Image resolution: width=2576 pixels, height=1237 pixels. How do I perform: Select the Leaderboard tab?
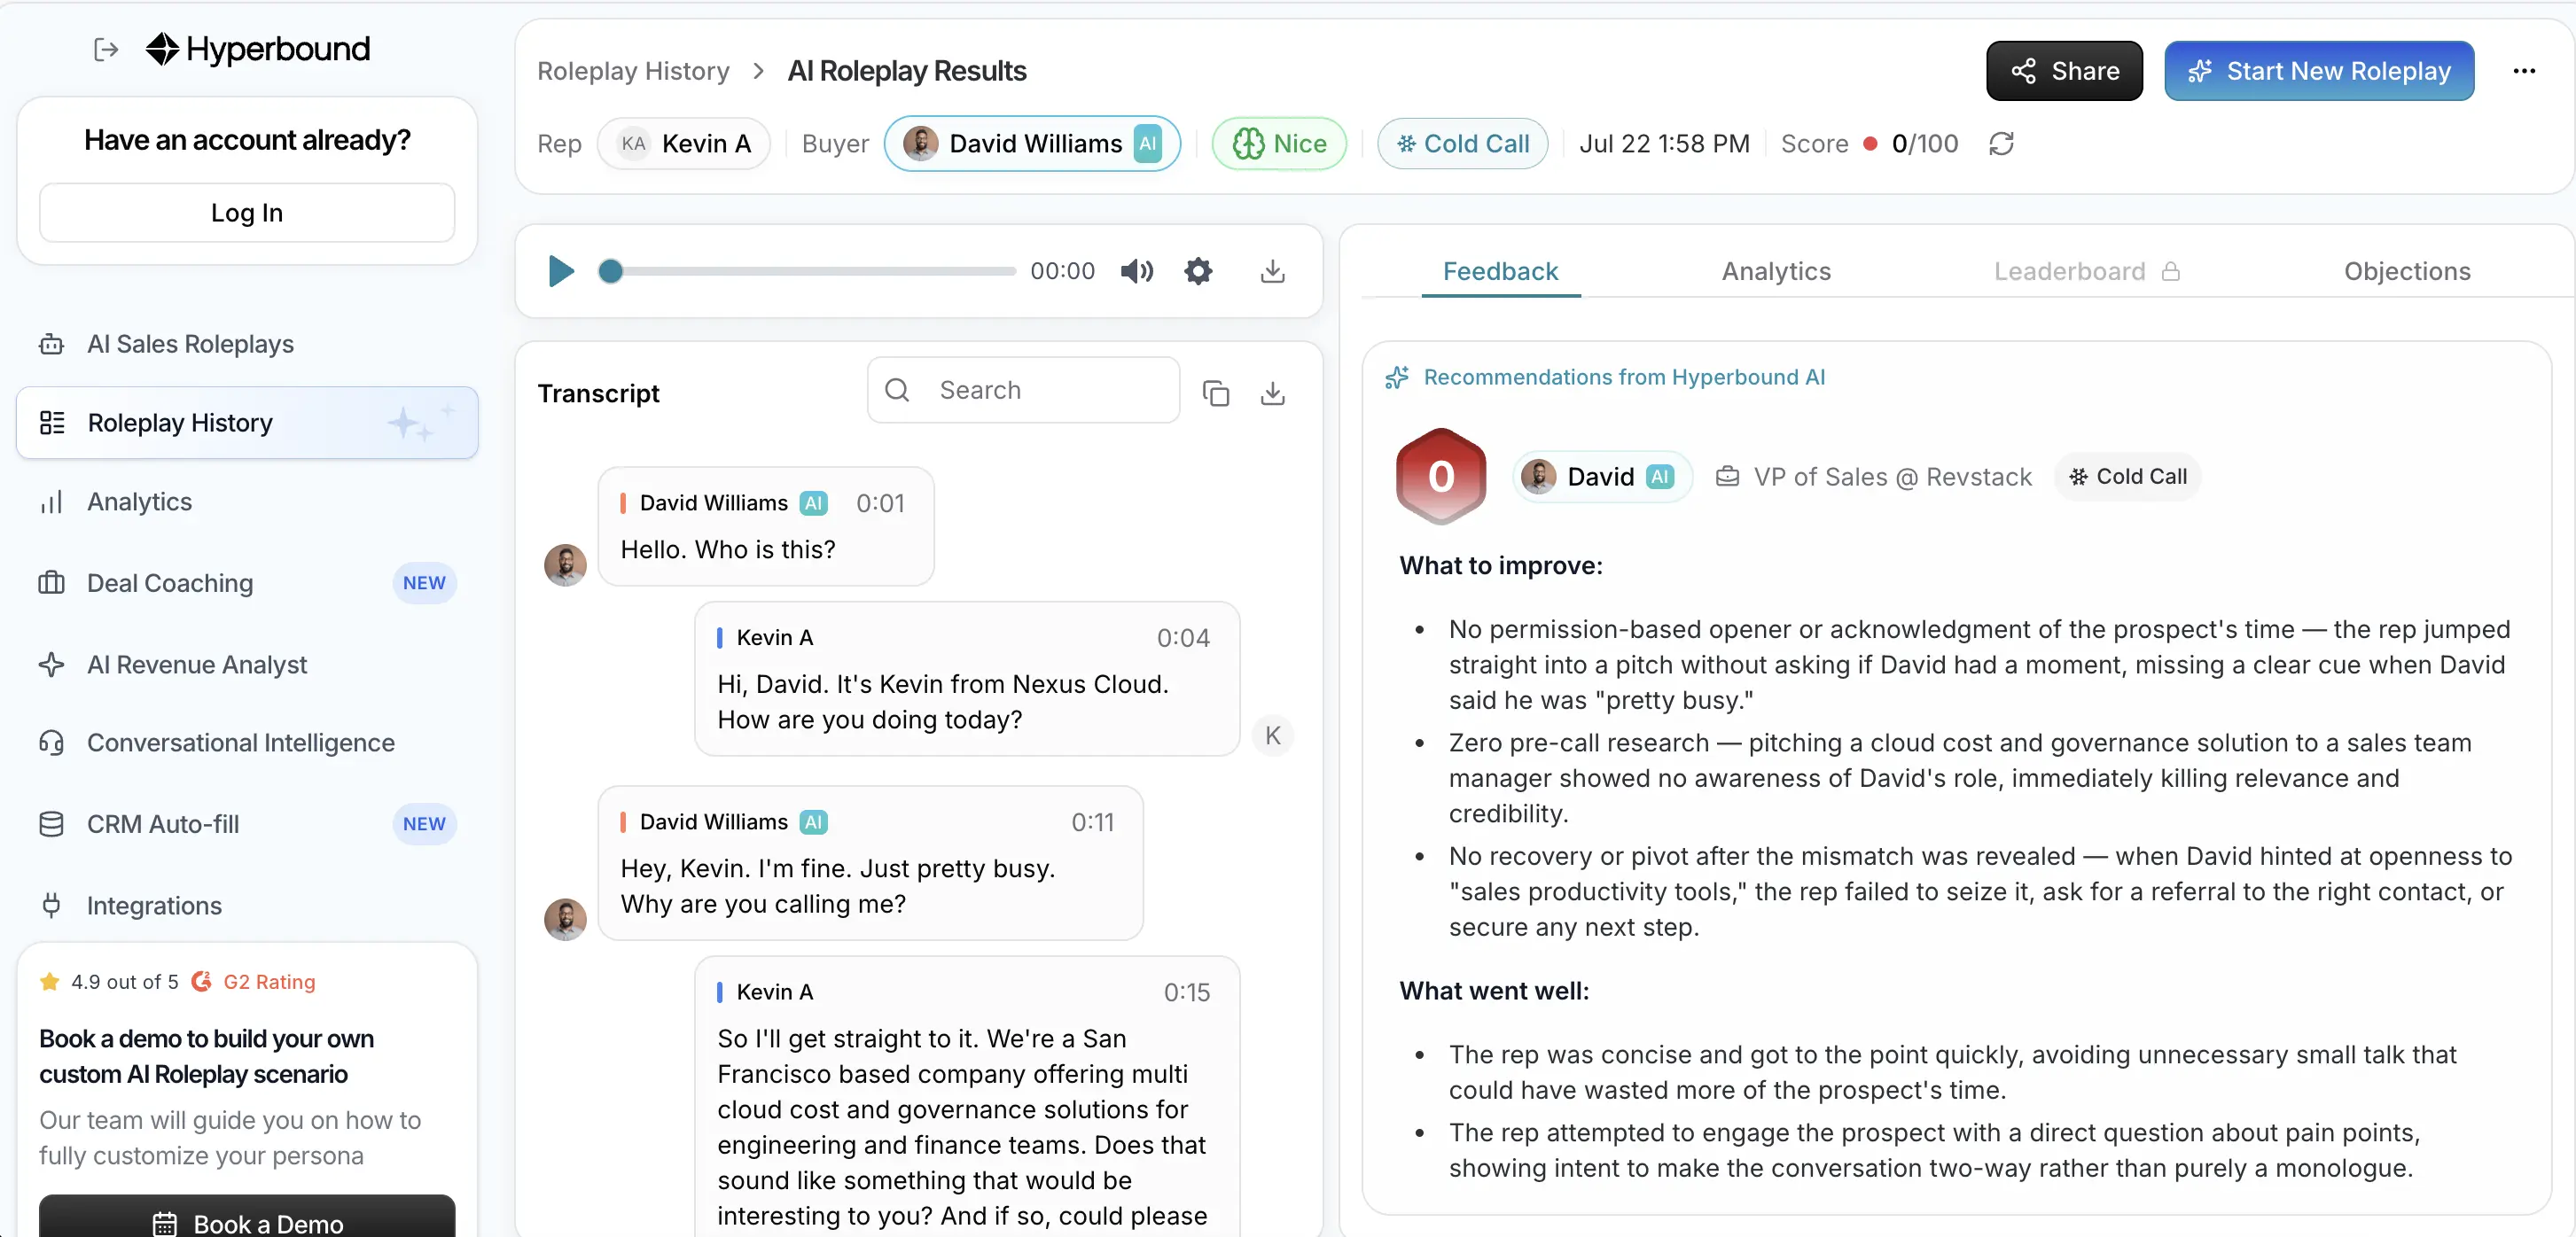pos(2086,271)
